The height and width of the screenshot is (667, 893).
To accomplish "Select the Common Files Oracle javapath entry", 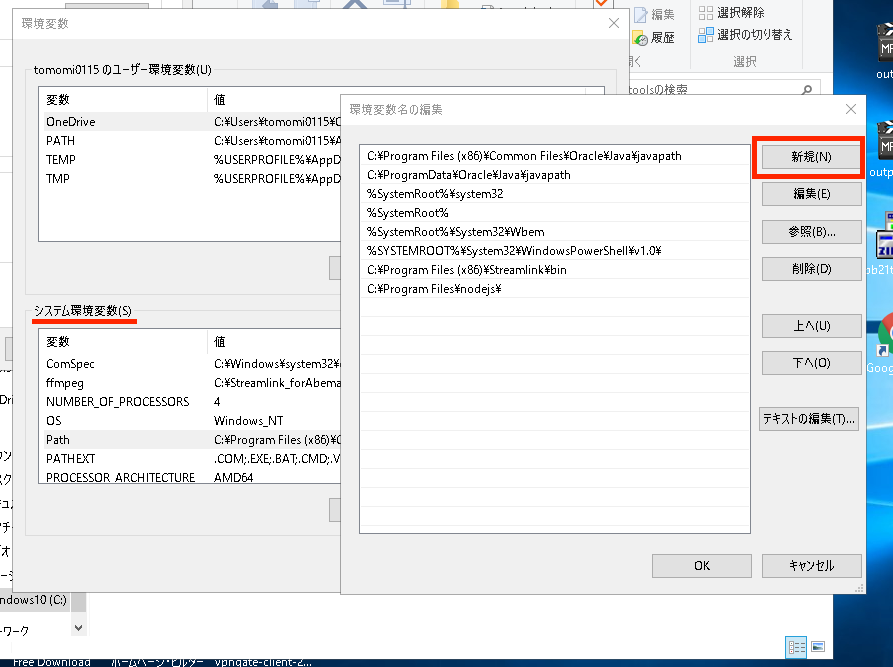I will [555, 156].
